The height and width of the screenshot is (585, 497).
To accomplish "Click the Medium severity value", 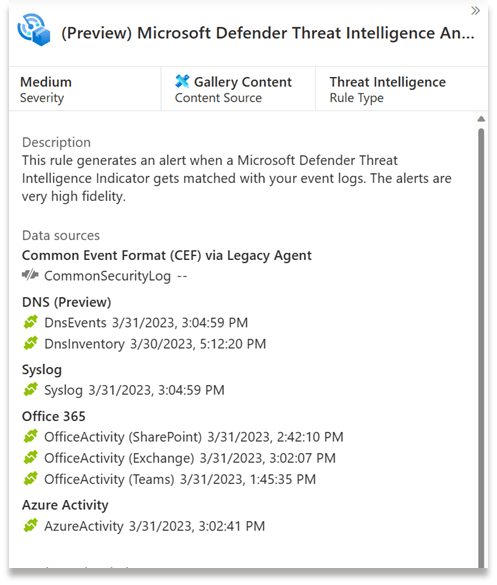I will (x=46, y=82).
